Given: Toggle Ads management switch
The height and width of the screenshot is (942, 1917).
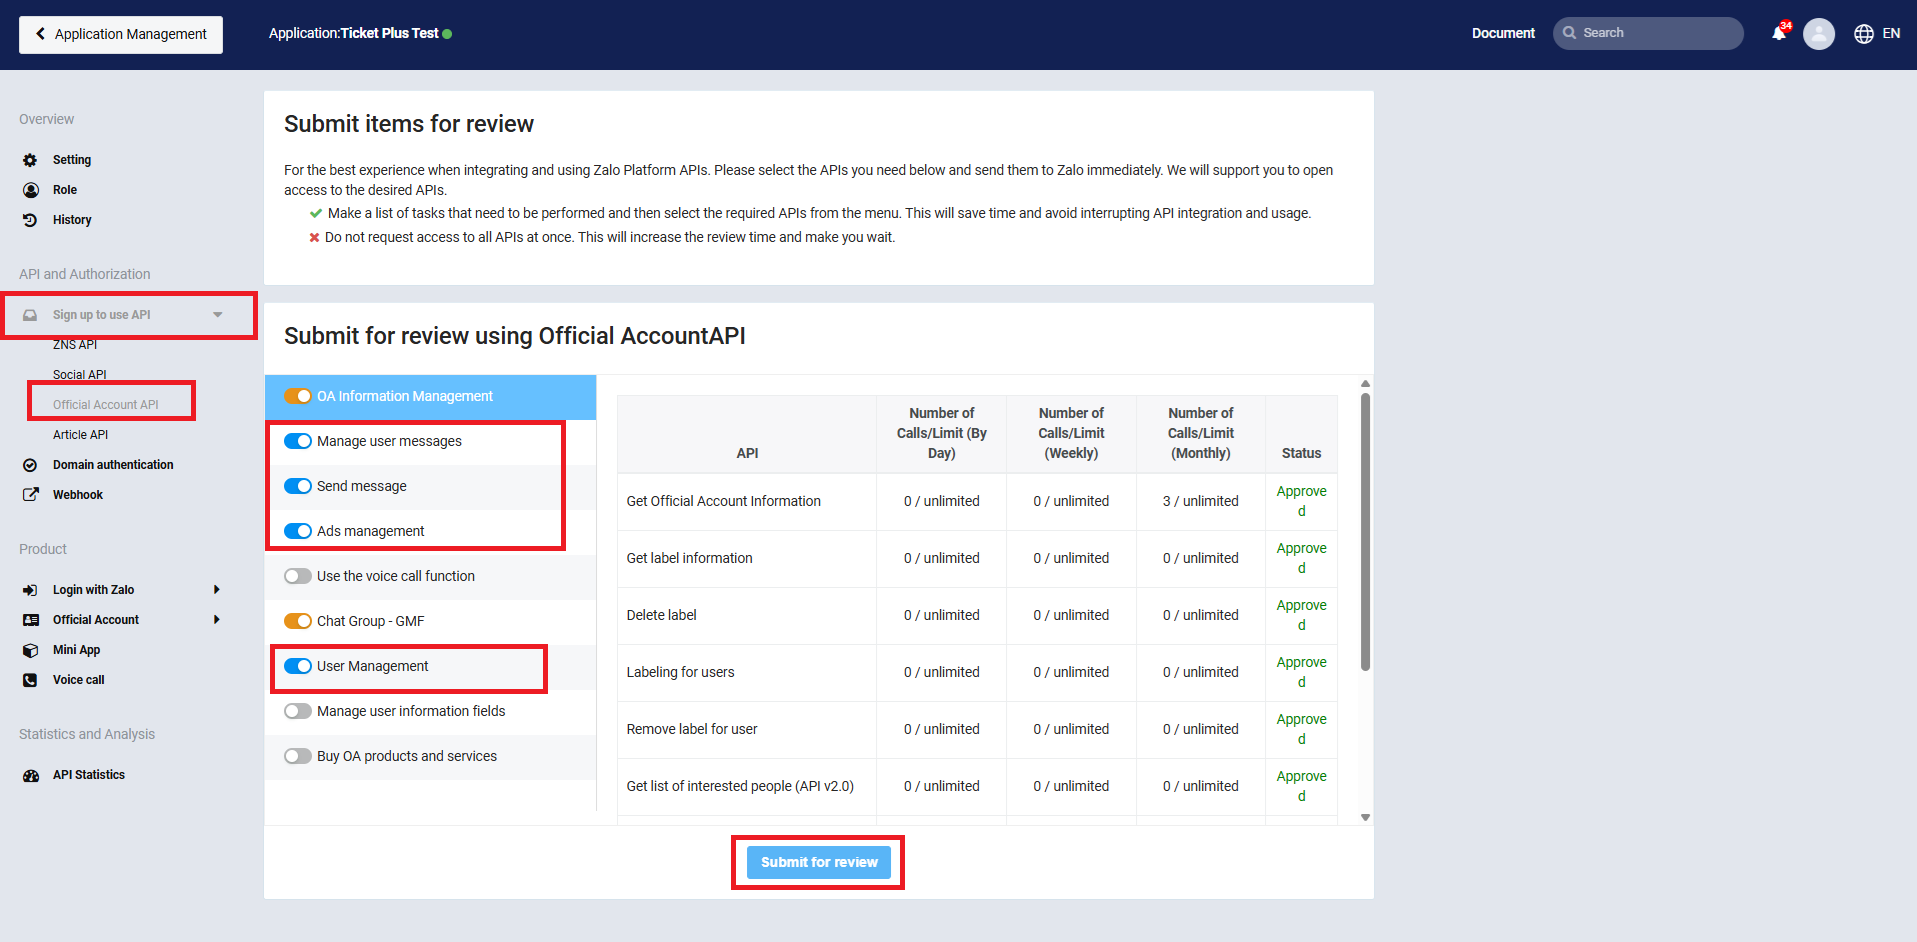Looking at the screenshot, I should 298,531.
